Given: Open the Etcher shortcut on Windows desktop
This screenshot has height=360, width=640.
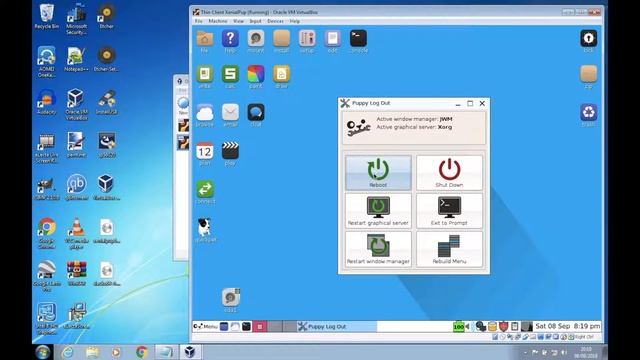Looking at the screenshot, I should pyautogui.click(x=107, y=16).
